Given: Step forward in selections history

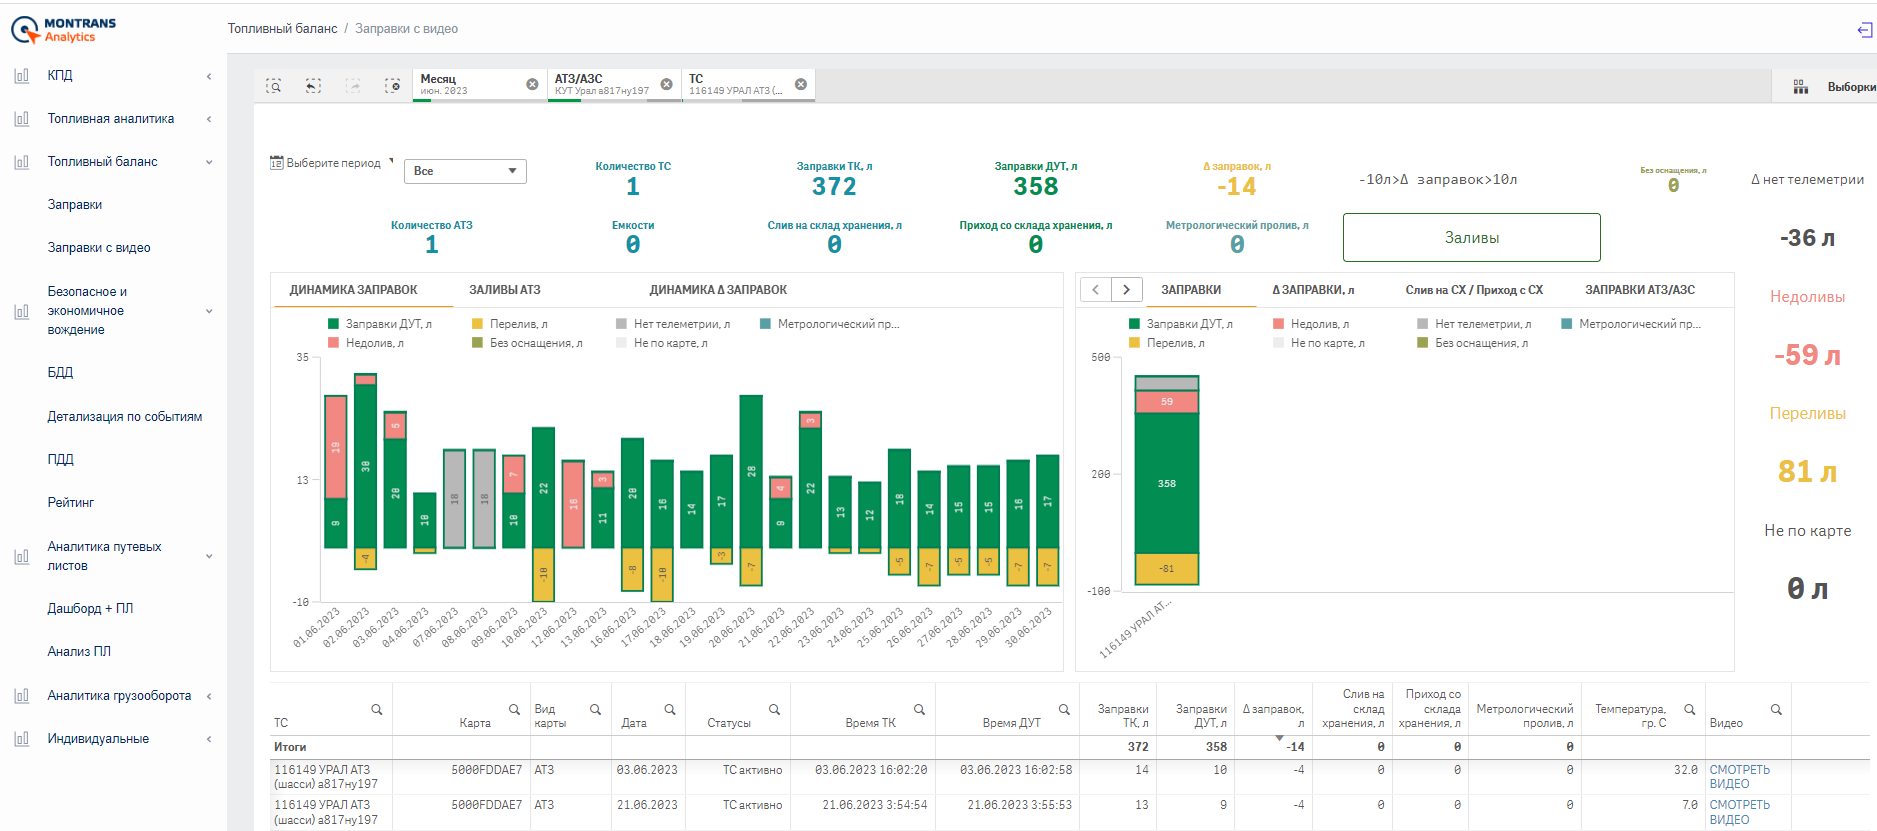Looking at the screenshot, I should point(353,86).
